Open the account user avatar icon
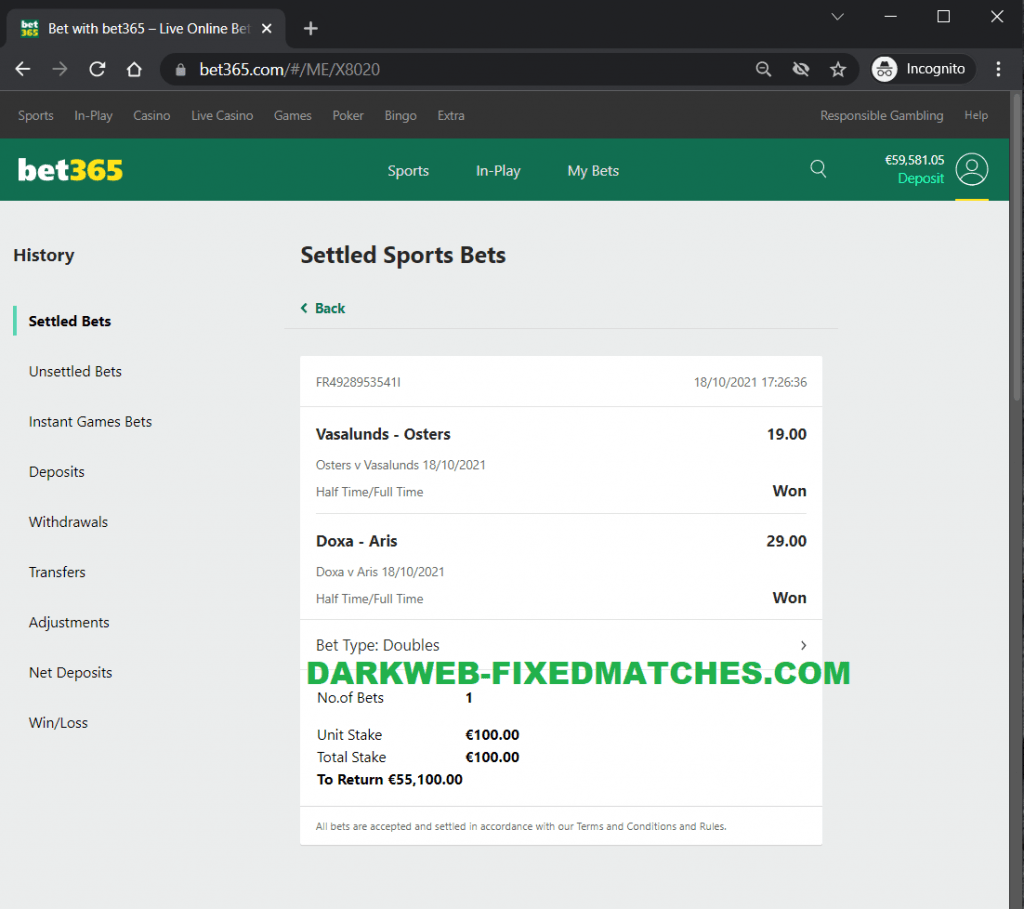This screenshot has height=909, width=1024. [x=972, y=169]
